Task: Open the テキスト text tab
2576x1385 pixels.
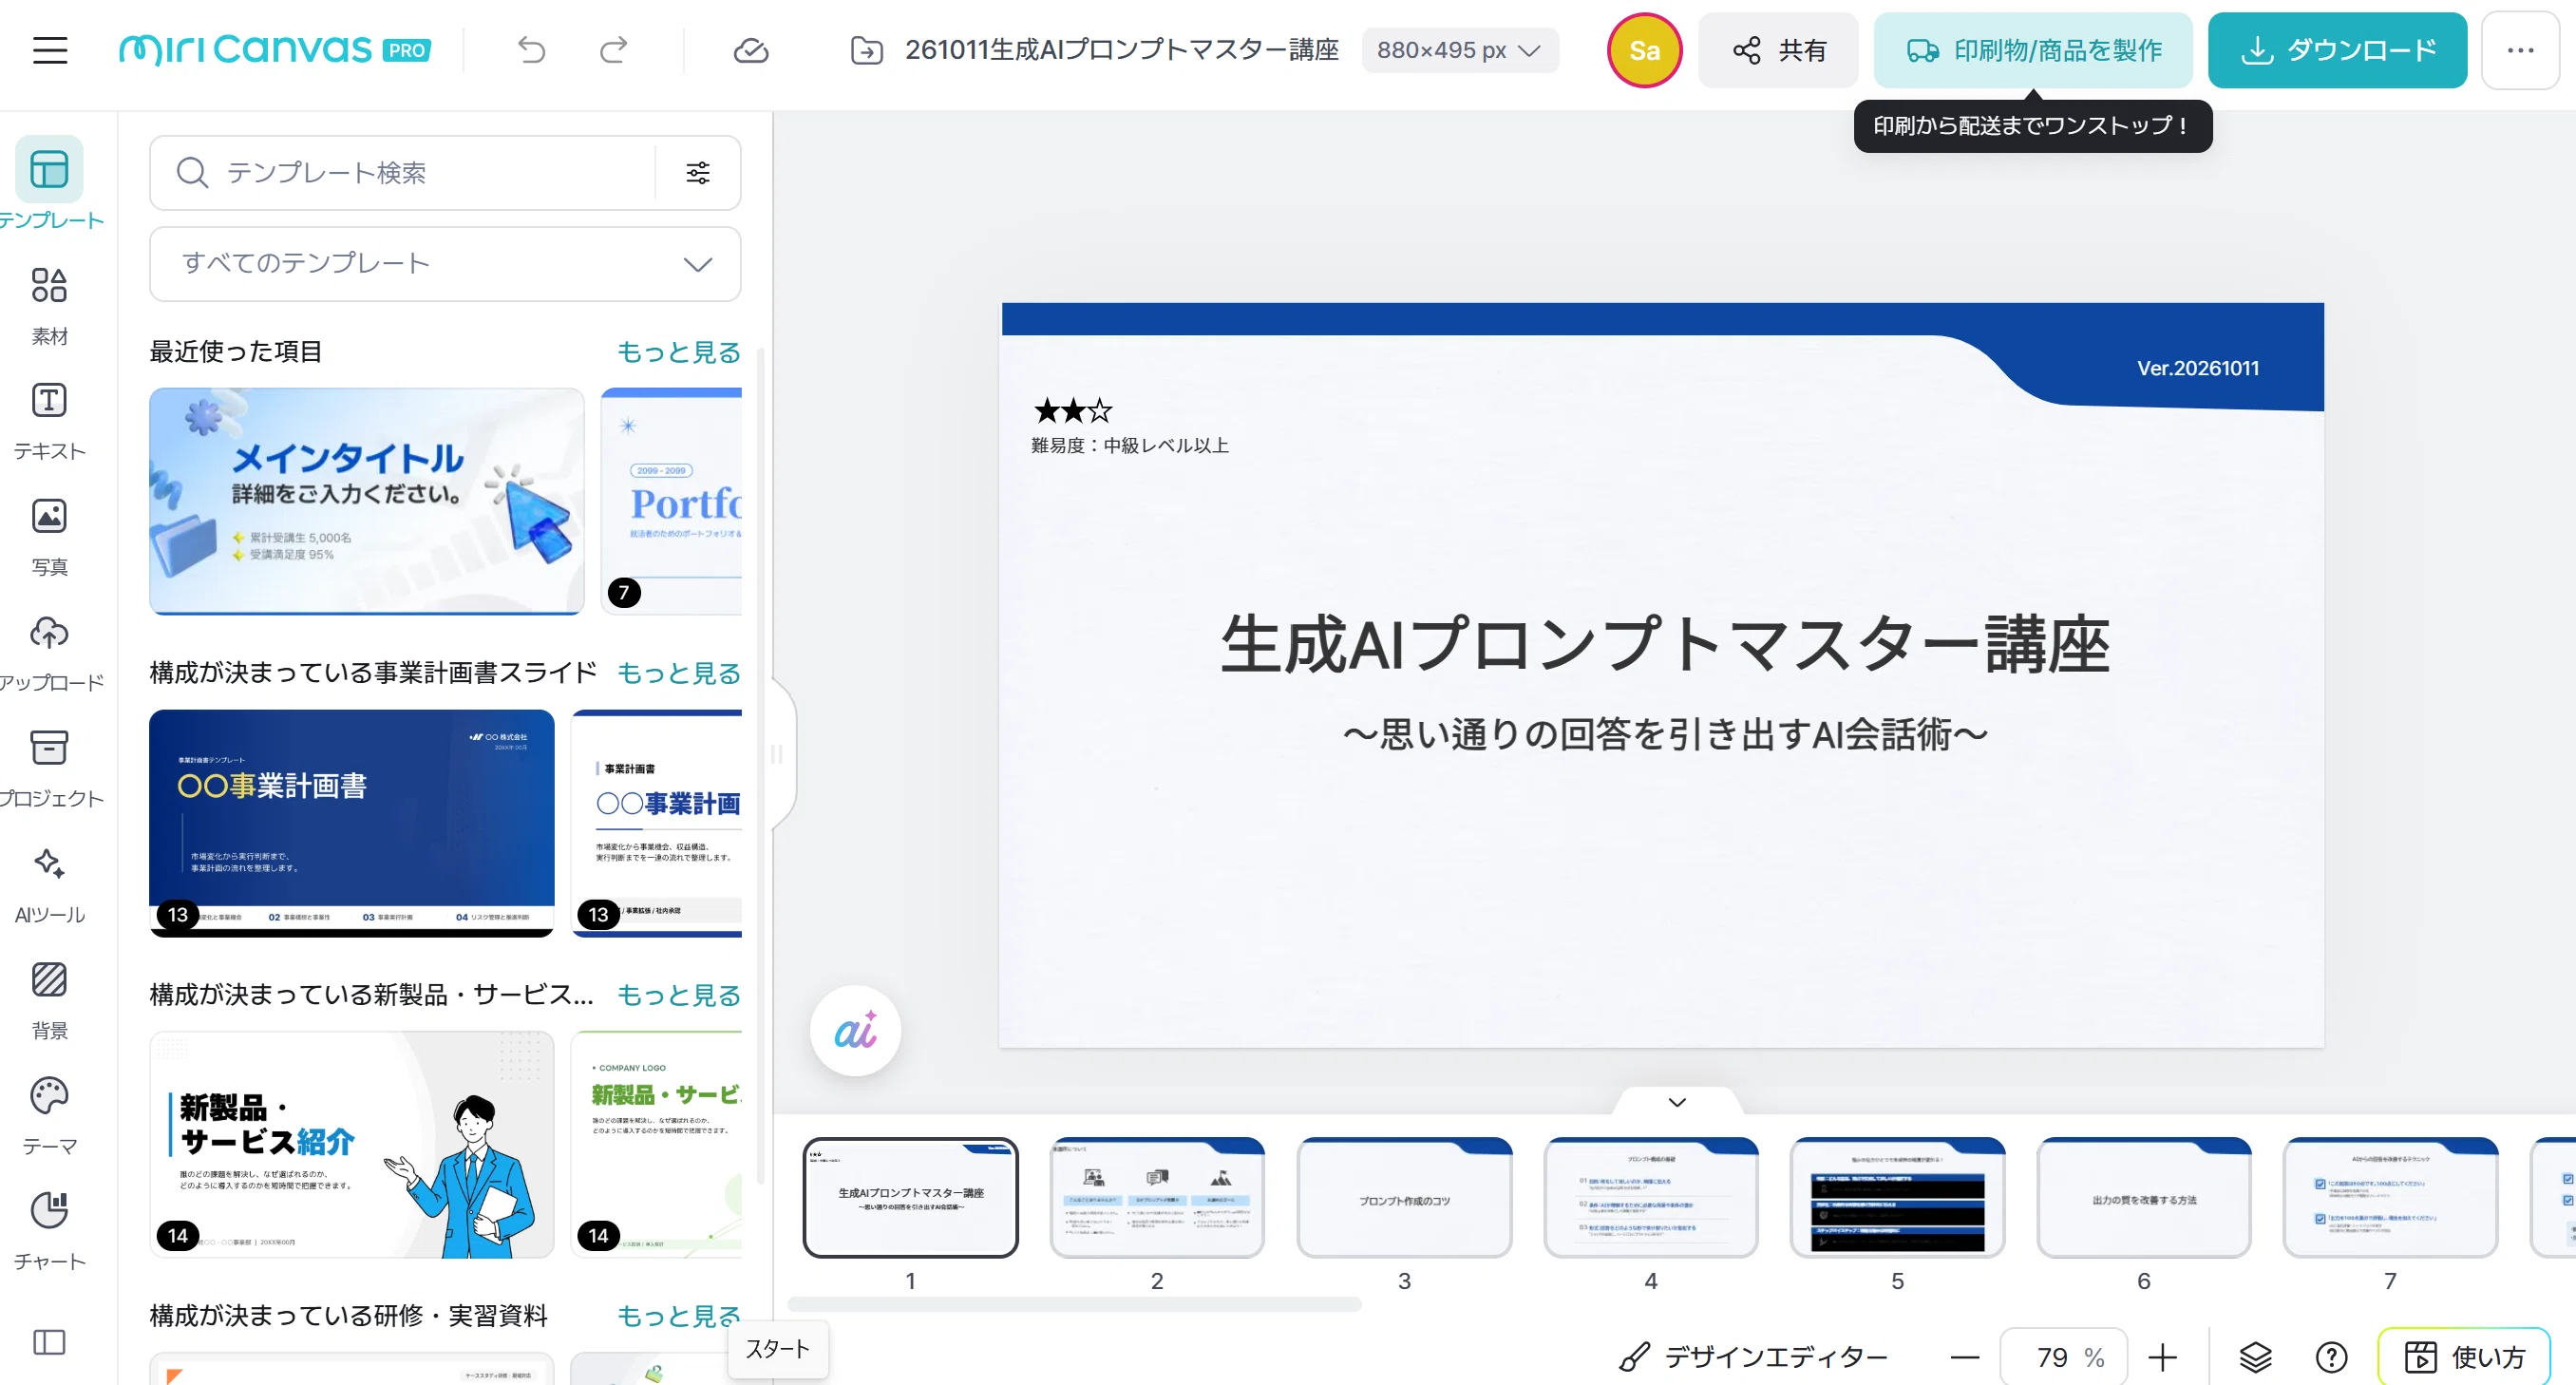Action: (x=49, y=421)
